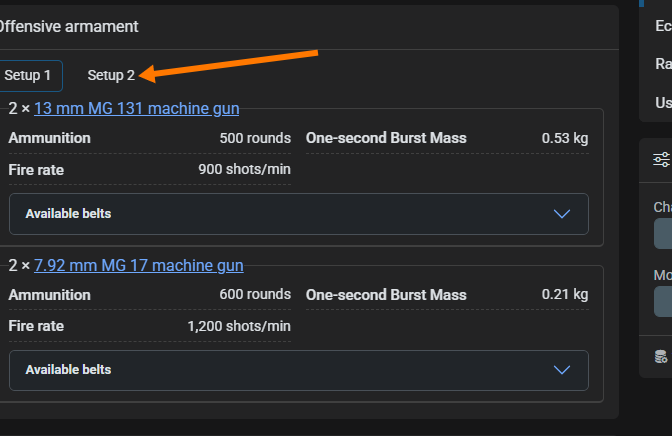Expand the MG 17 belts chevron arrow
Screen dimensions: 672x436
pos(562,370)
